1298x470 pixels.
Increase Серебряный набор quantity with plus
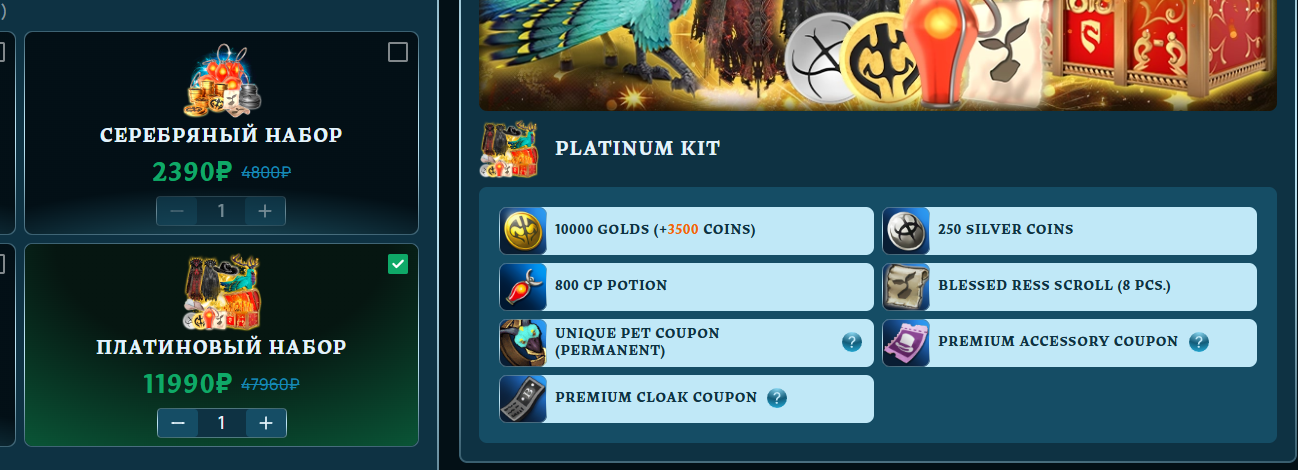[265, 211]
